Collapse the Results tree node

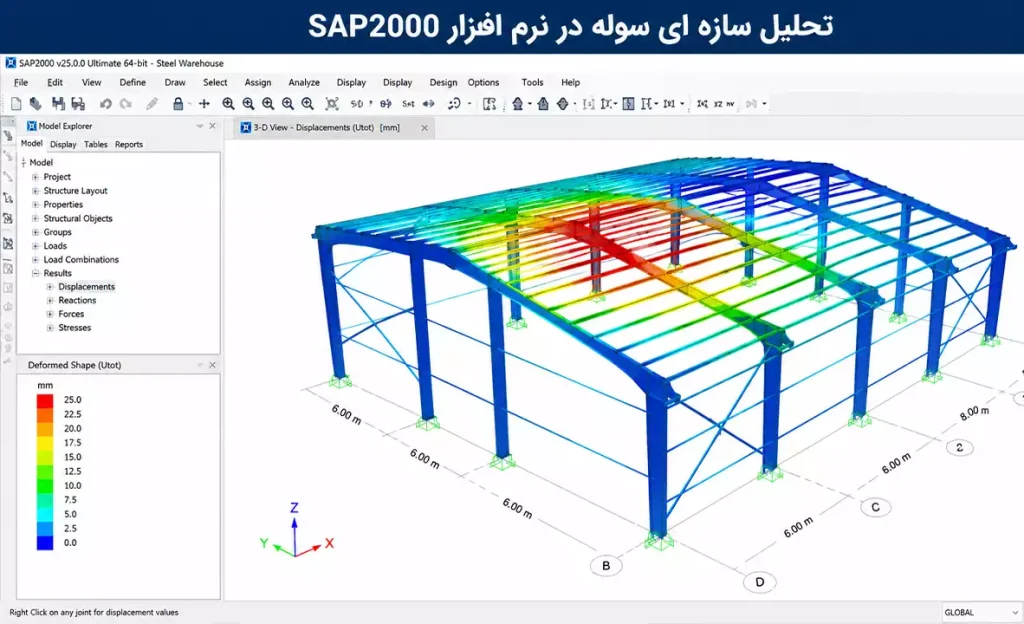click(x=35, y=273)
